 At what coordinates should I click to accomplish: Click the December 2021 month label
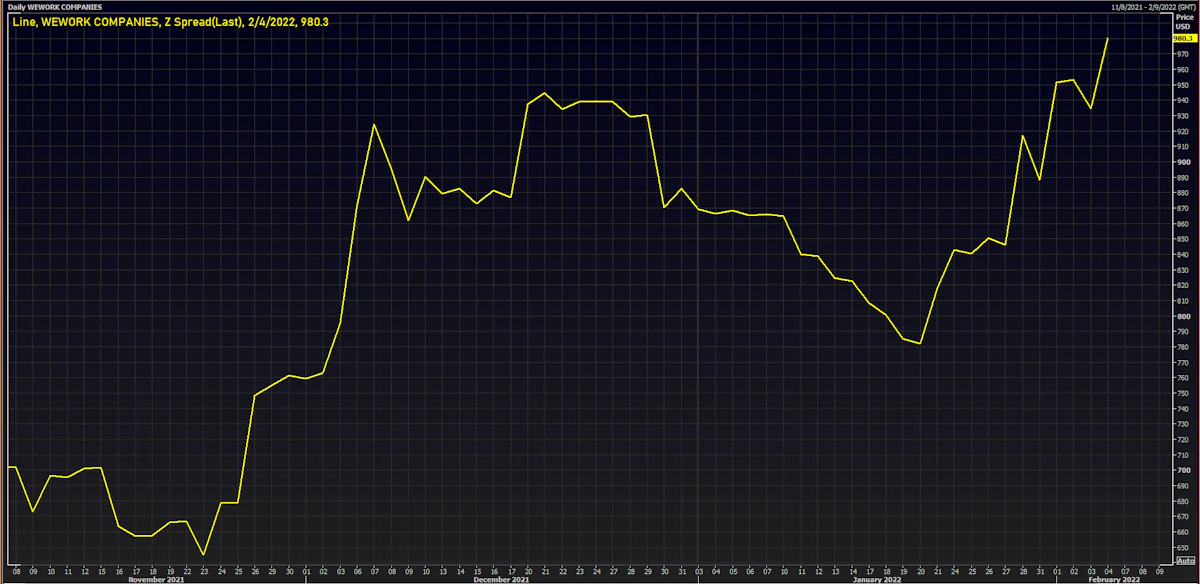[502, 579]
